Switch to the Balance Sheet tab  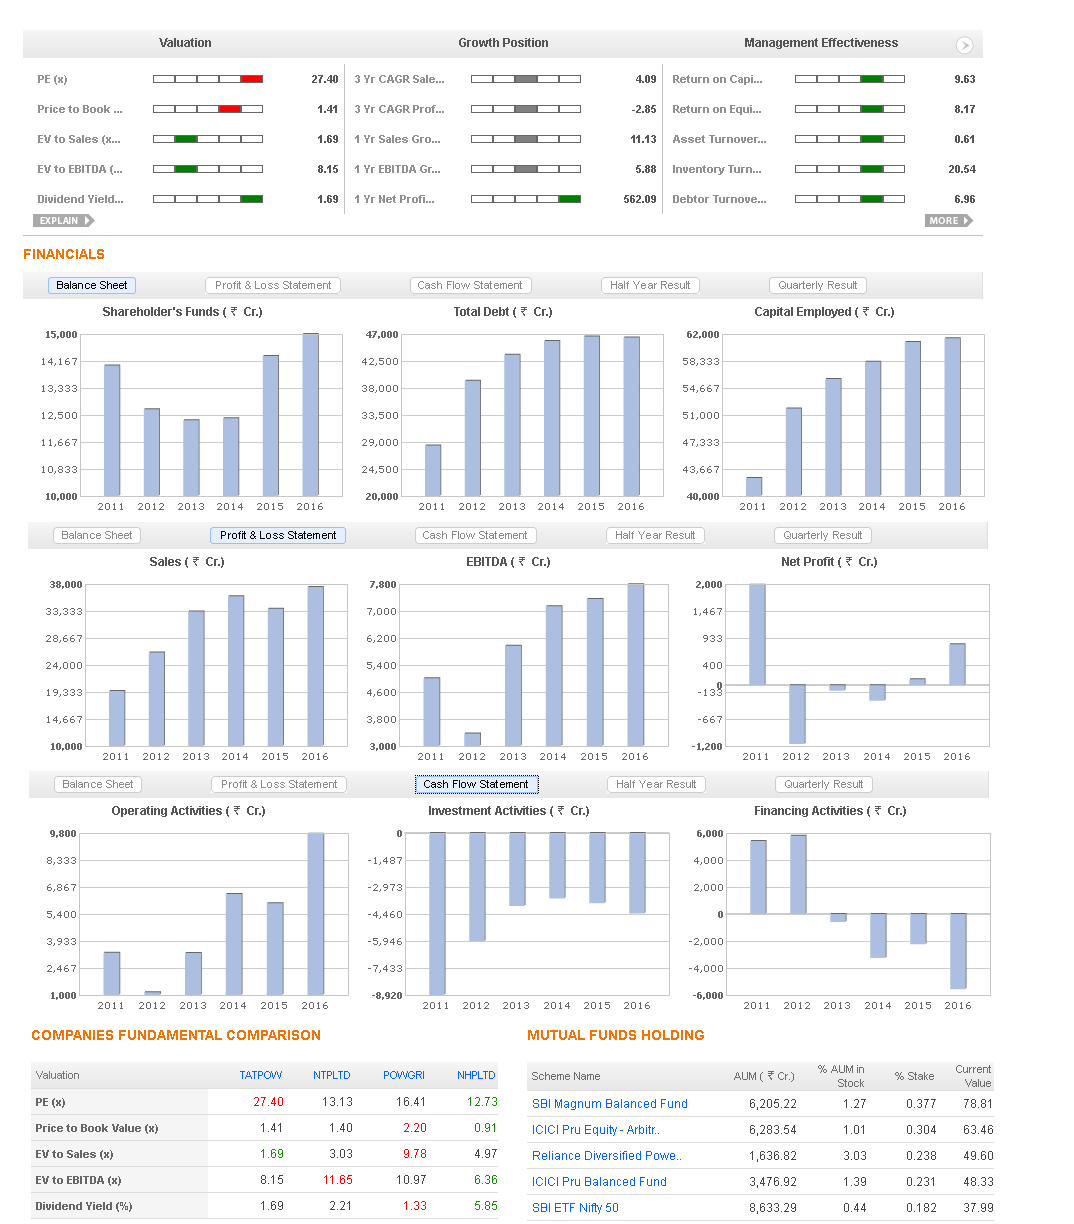91,285
